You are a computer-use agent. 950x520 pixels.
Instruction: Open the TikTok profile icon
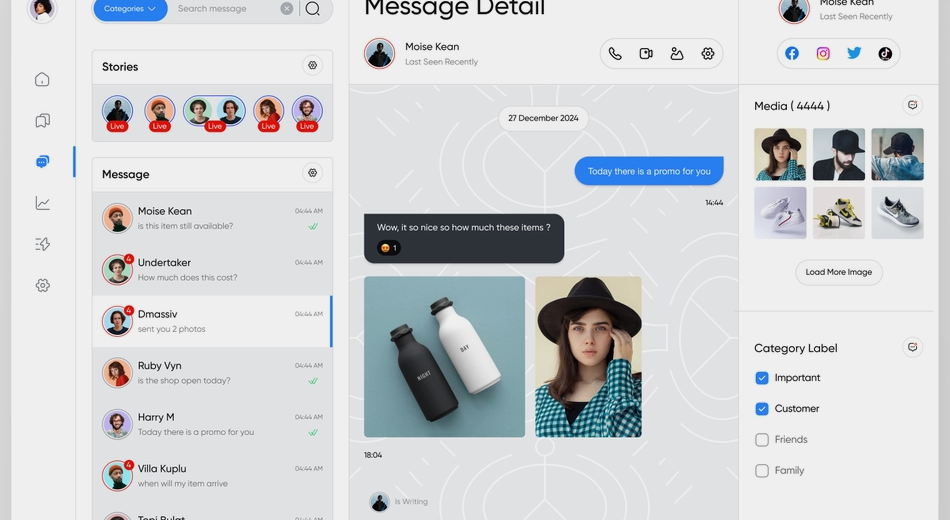[x=885, y=54]
